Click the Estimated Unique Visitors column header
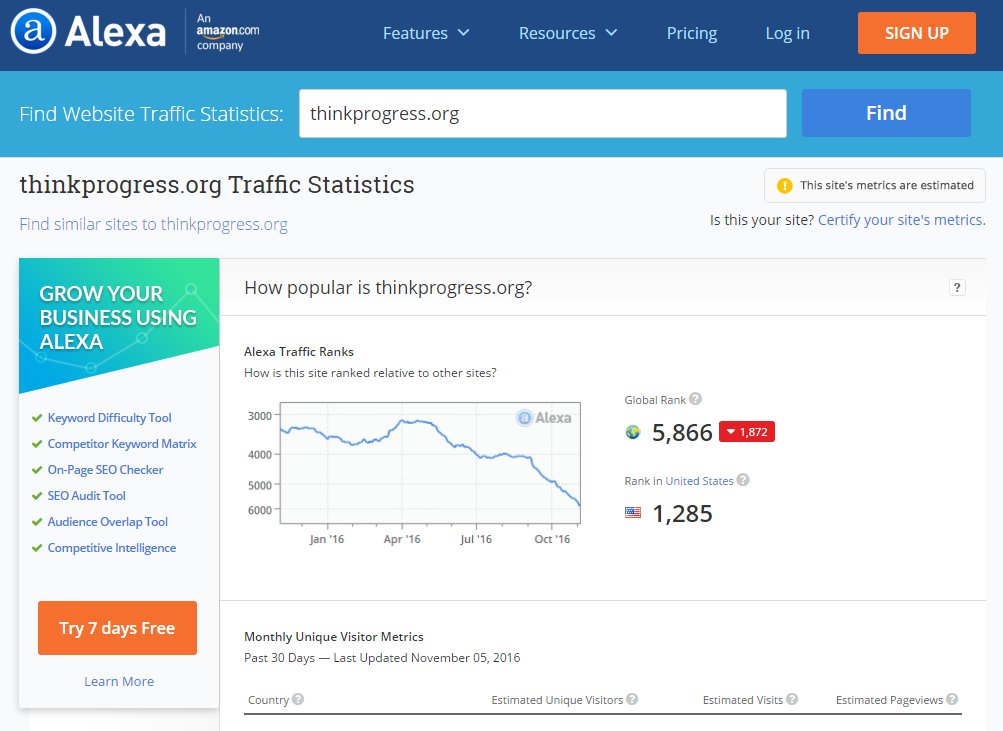 coord(557,700)
